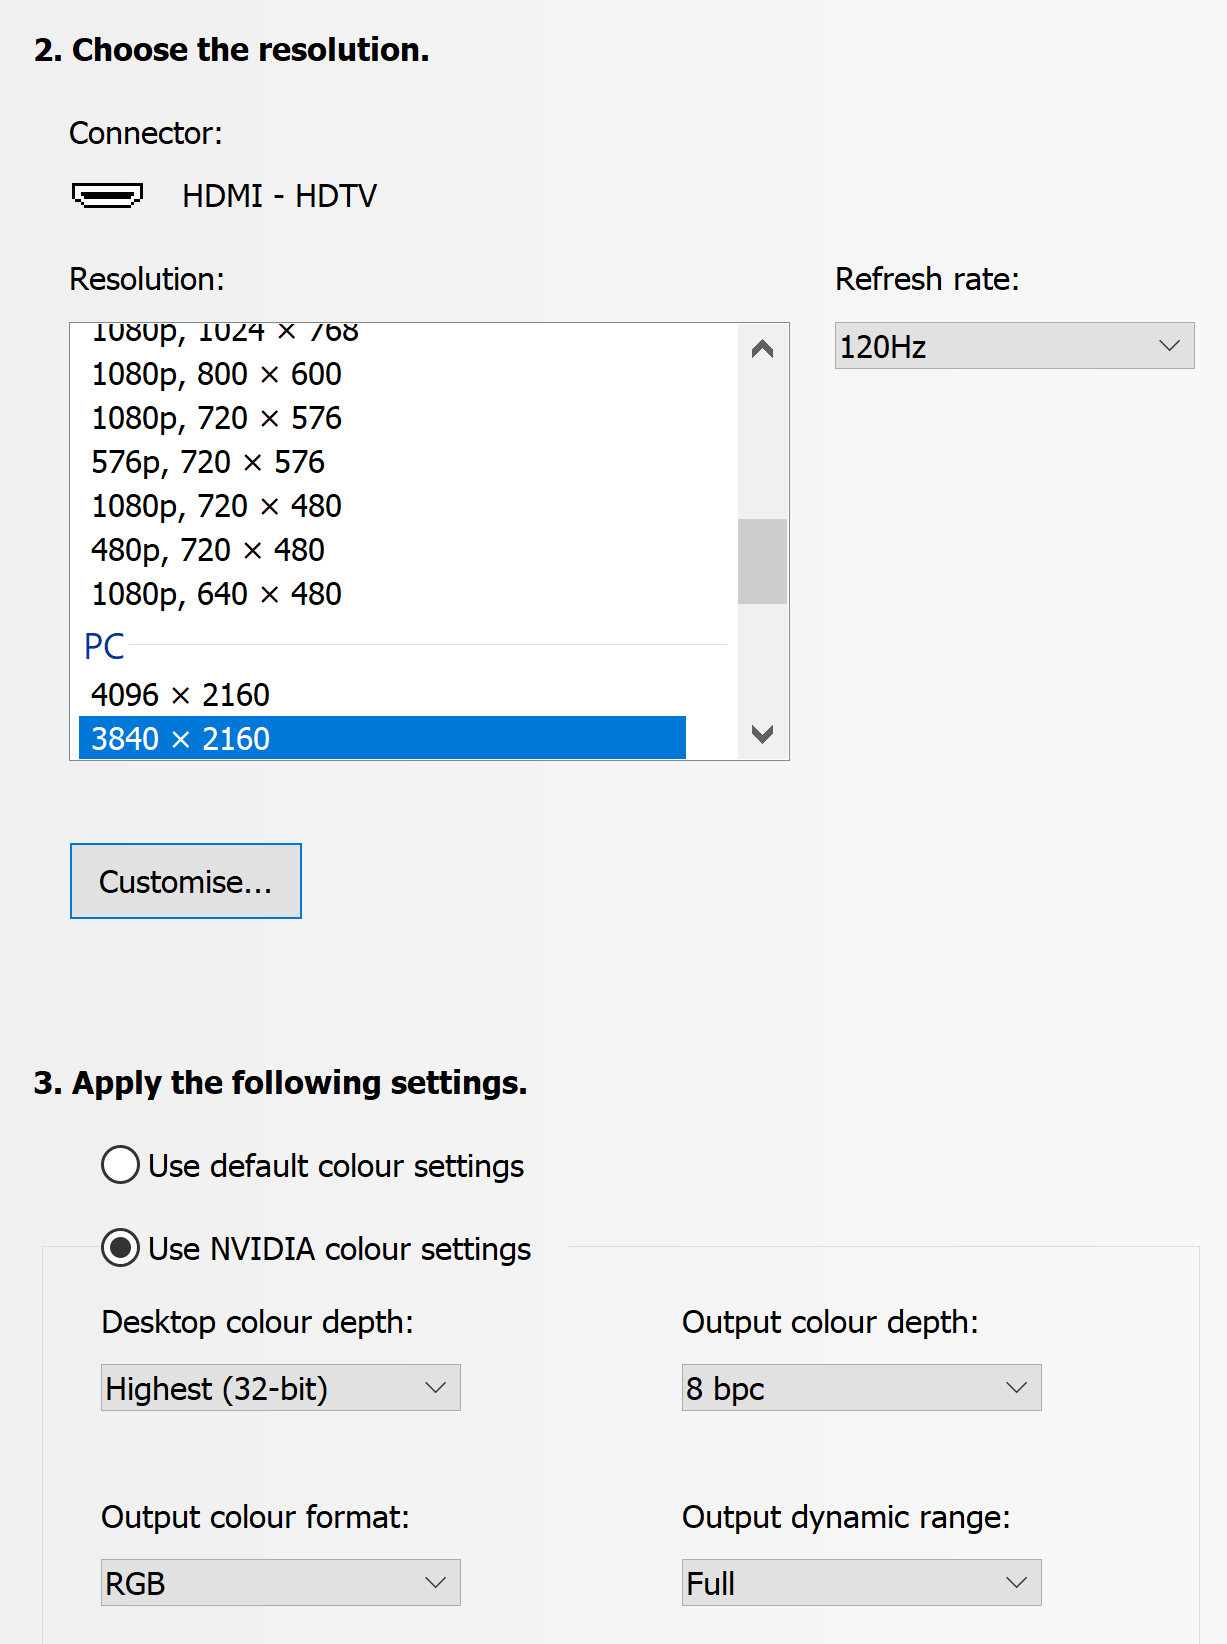1227x1644 pixels.
Task: Click the resolution list scrollbar thumb
Action: (762, 561)
